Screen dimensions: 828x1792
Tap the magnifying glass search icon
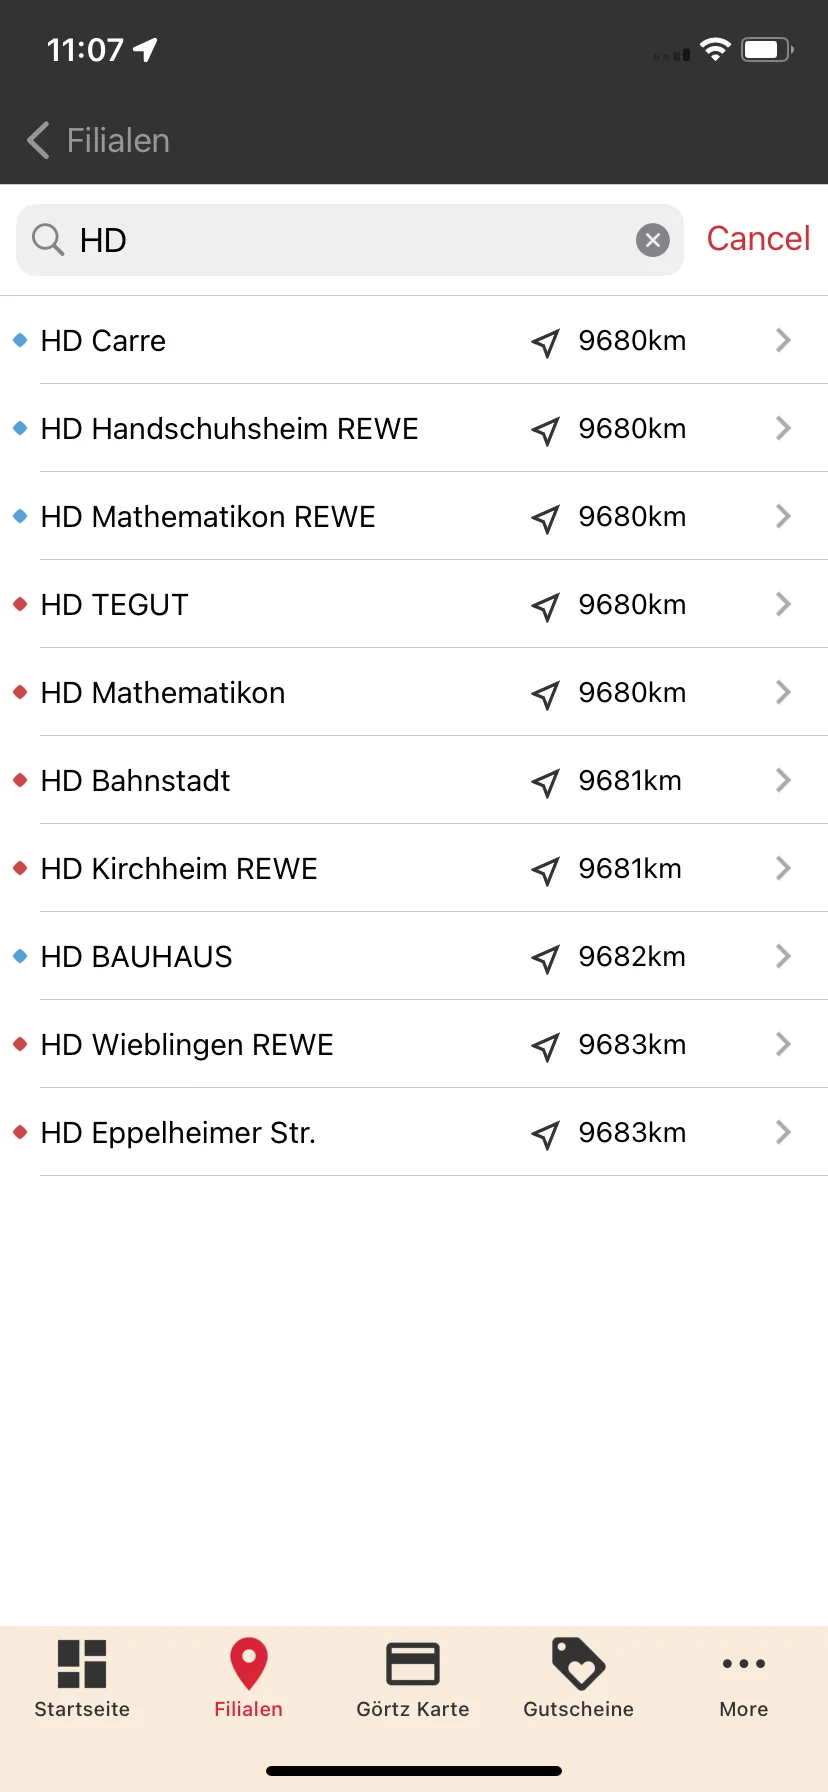tap(48, 240)
